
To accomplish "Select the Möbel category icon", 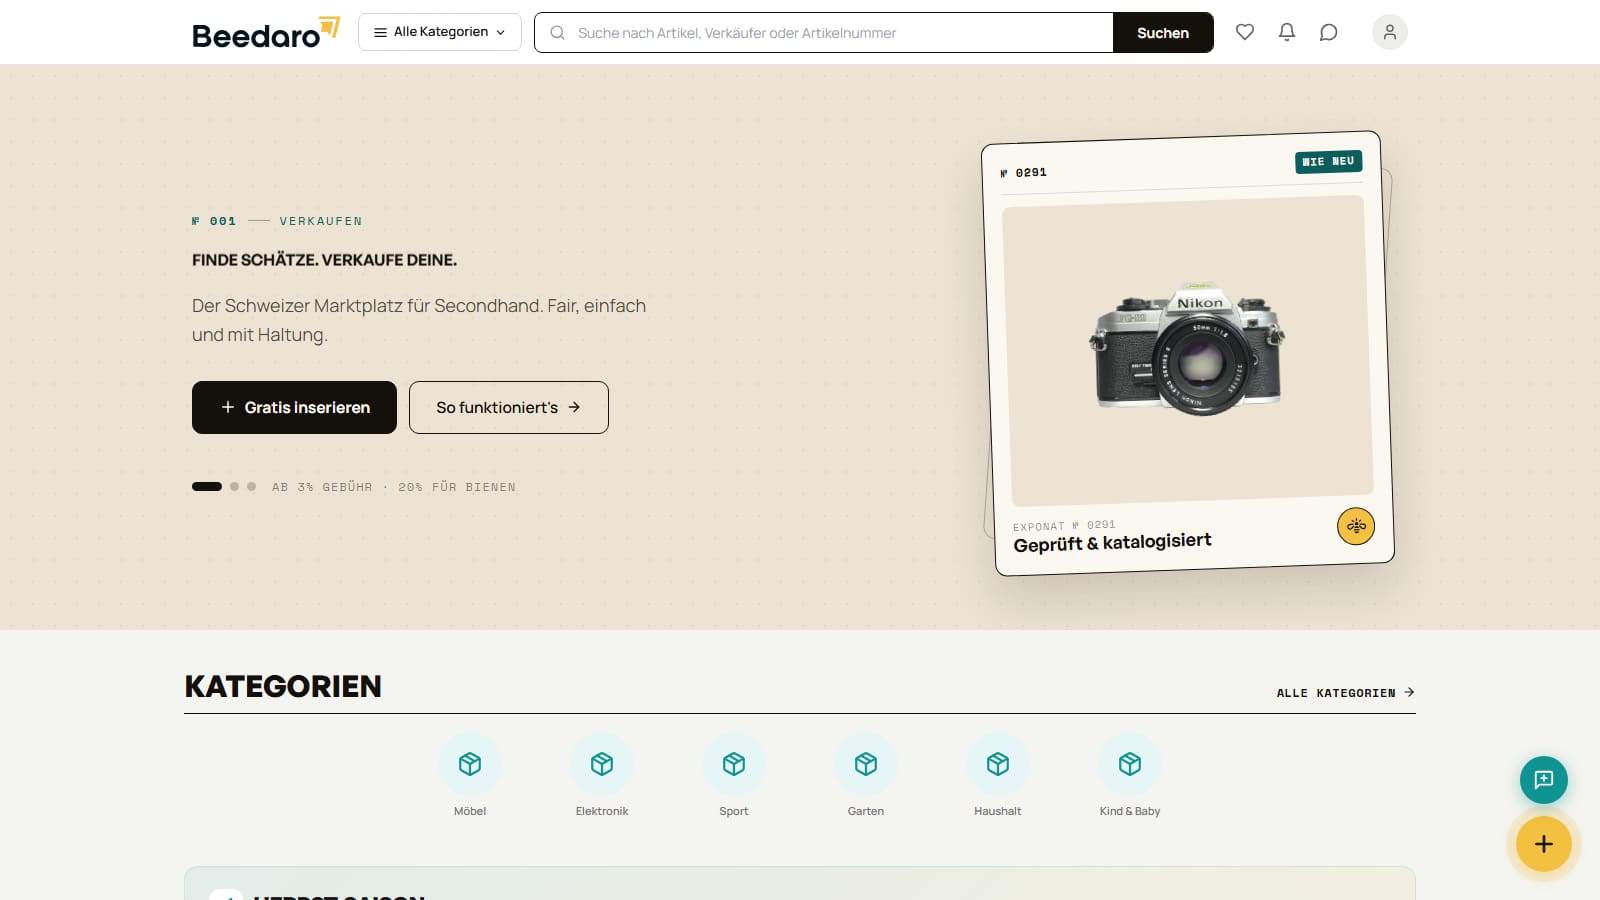I will click(470, 764).
